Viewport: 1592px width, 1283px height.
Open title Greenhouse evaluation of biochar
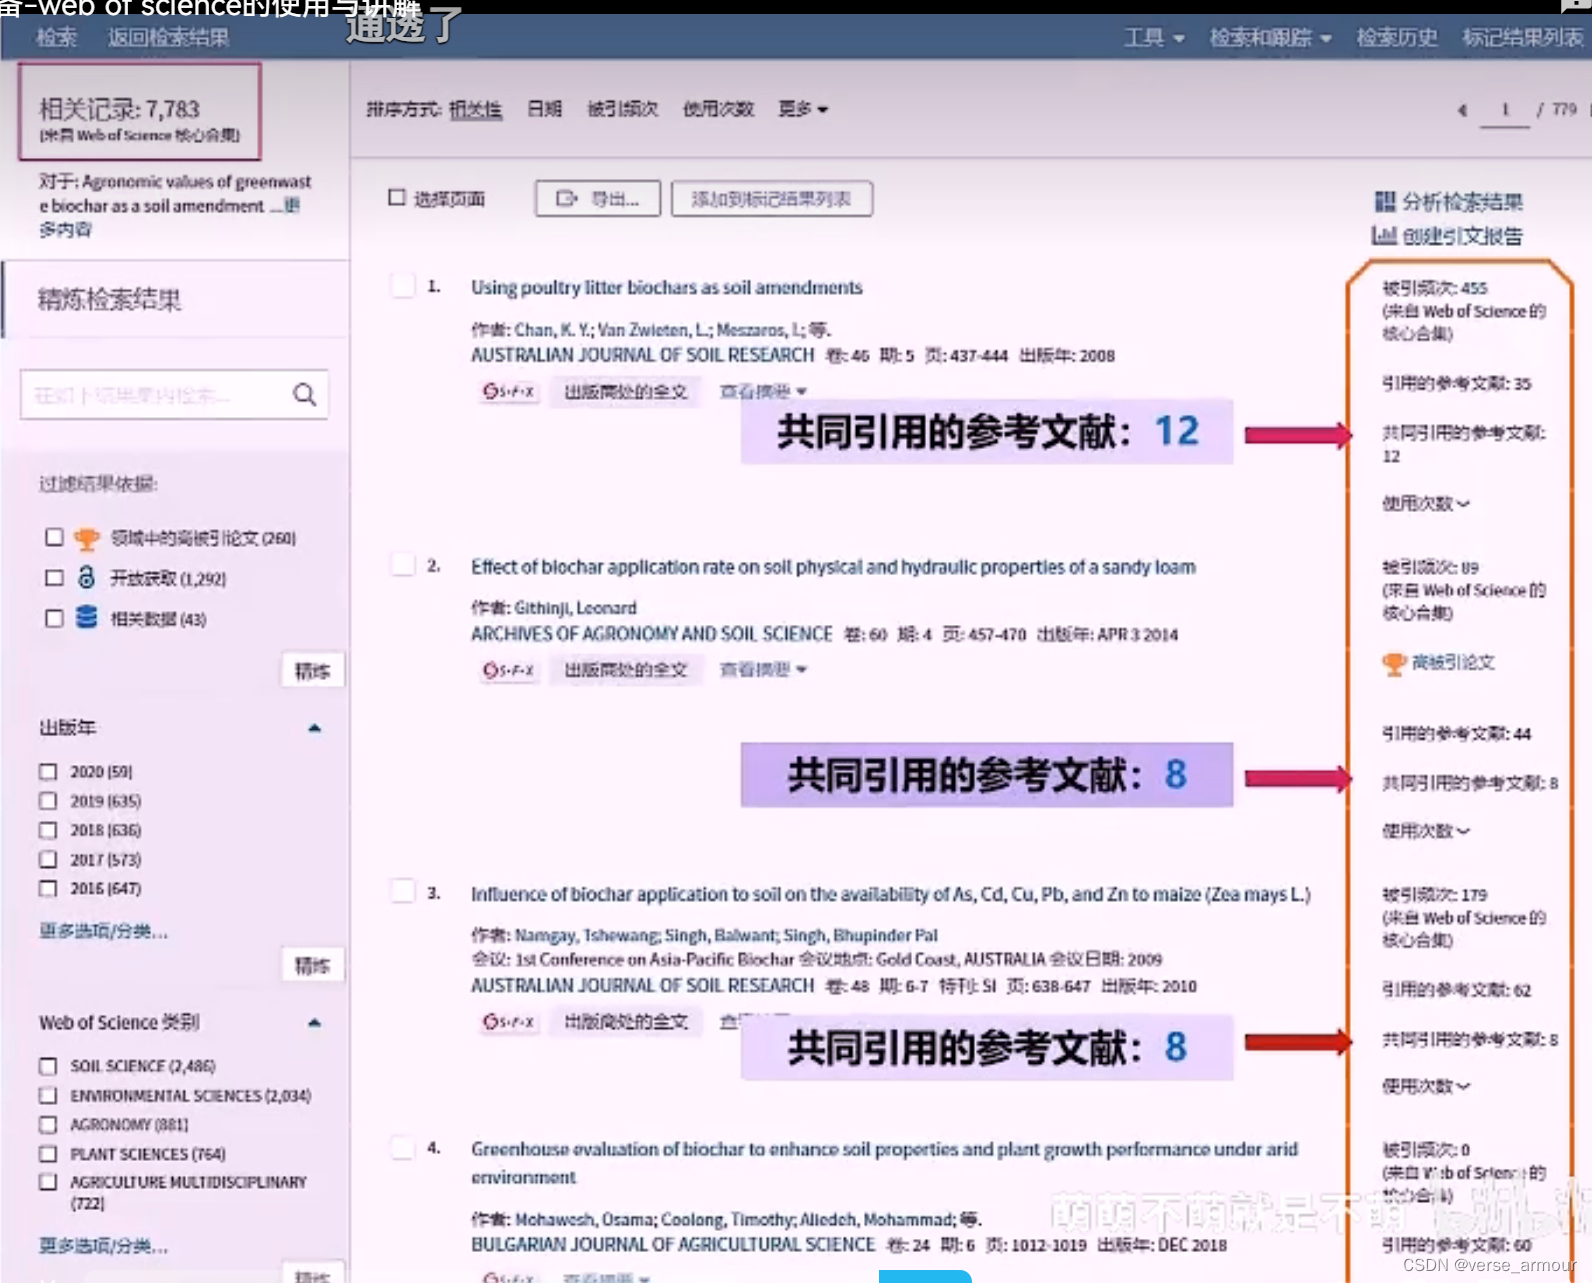[x=884, y=1163]
